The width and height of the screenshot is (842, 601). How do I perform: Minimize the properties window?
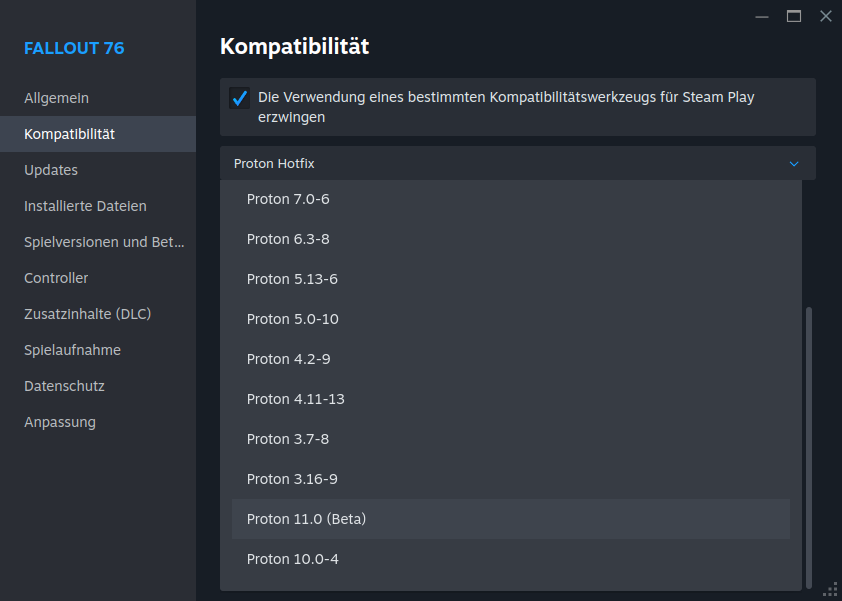coord(763,16)
